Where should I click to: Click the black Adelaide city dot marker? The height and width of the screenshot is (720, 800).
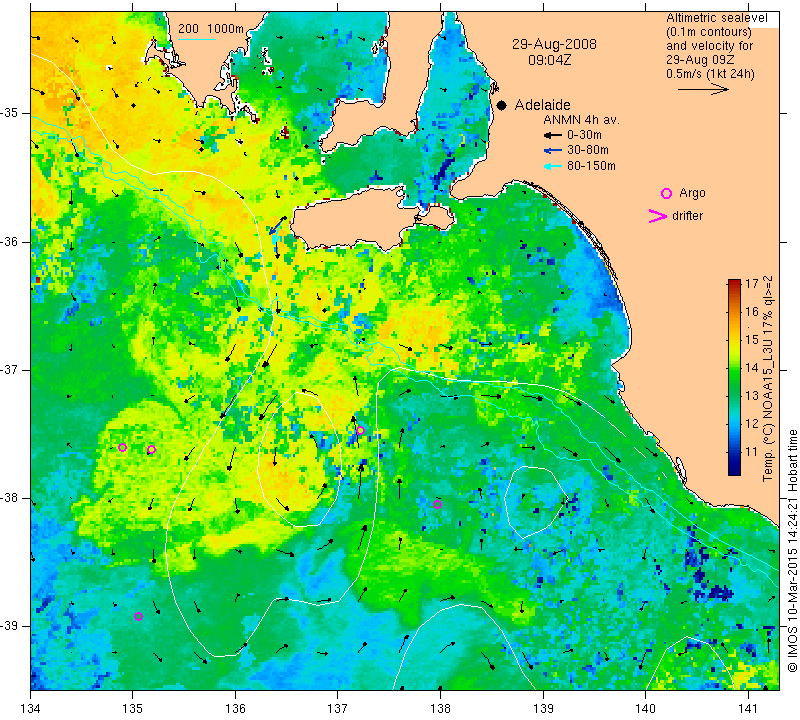coord(502,105)
